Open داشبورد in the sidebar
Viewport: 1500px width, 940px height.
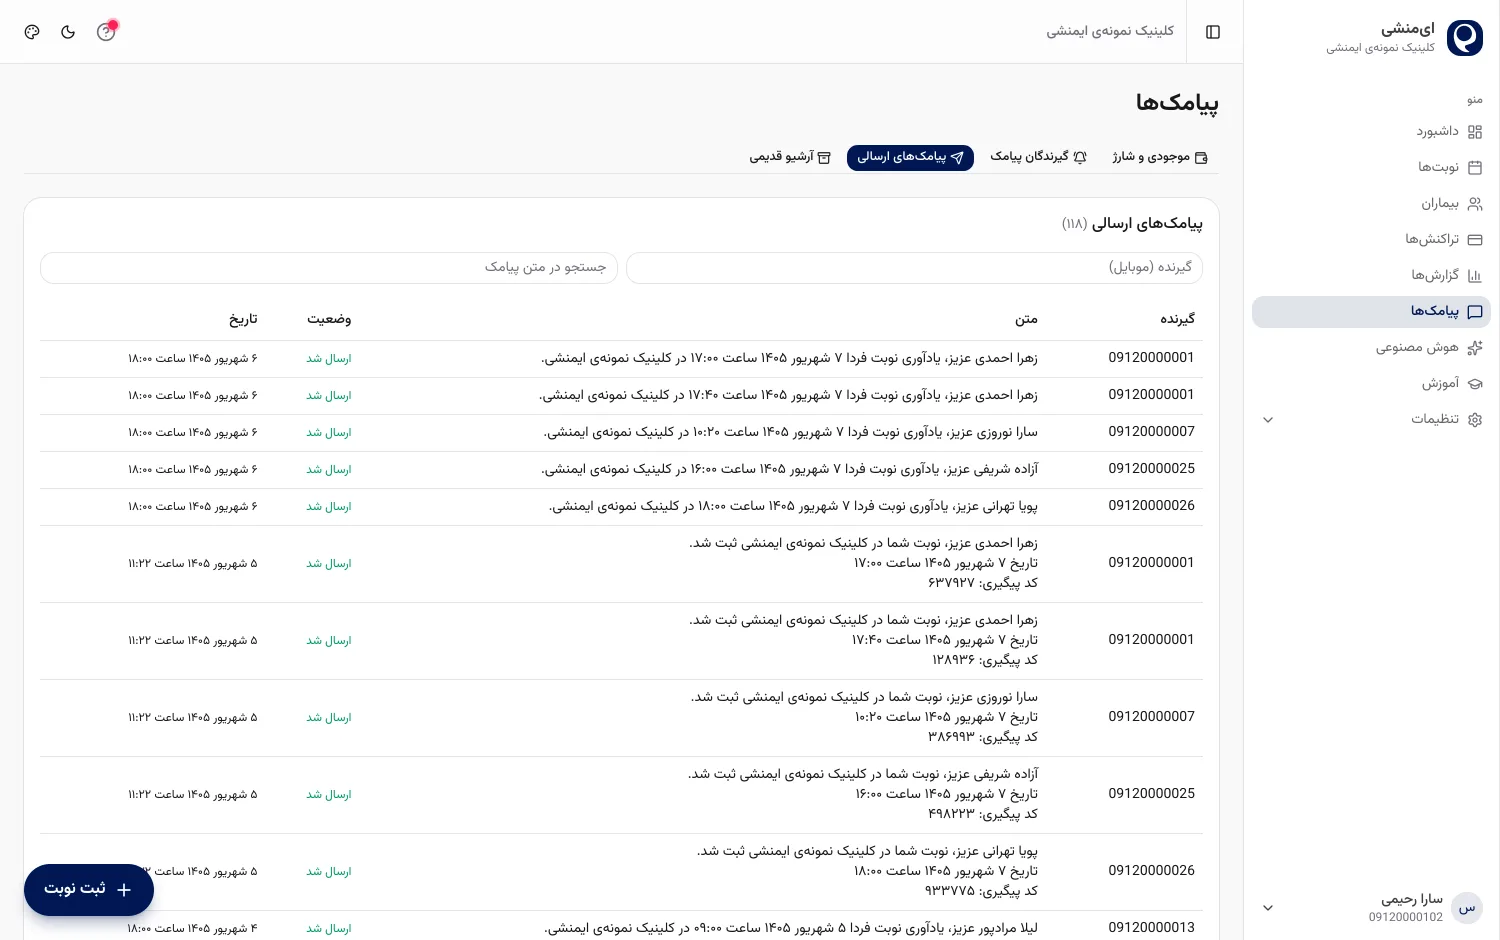(1371, 132)
